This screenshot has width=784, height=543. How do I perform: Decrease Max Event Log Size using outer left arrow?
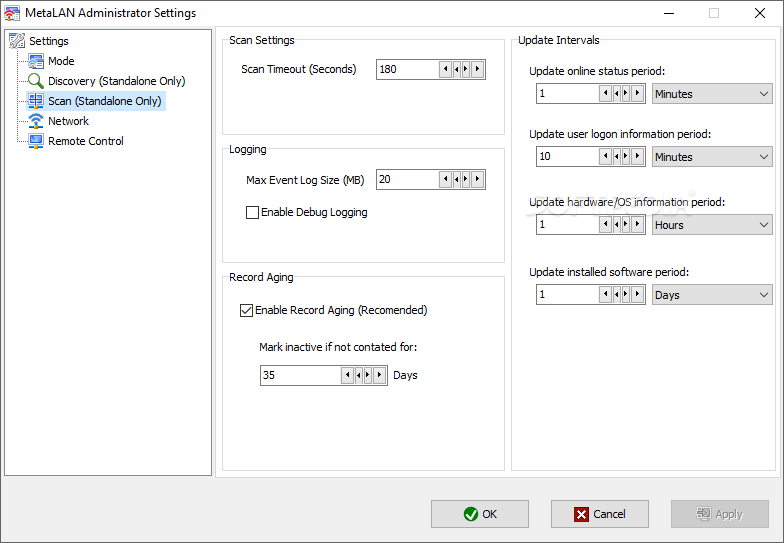(446, 179)
